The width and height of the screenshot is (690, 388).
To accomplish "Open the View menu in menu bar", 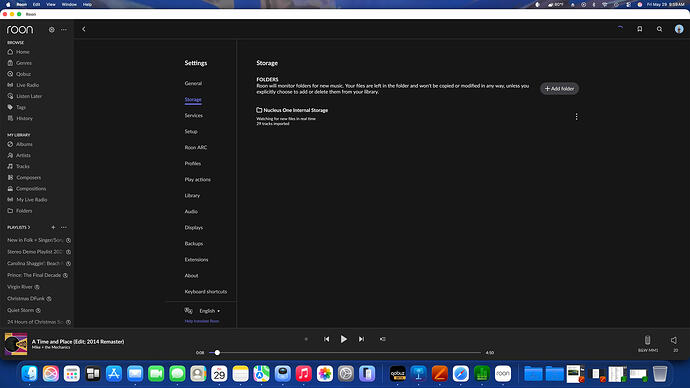I will pyautogui.click(x=51, y=4).
